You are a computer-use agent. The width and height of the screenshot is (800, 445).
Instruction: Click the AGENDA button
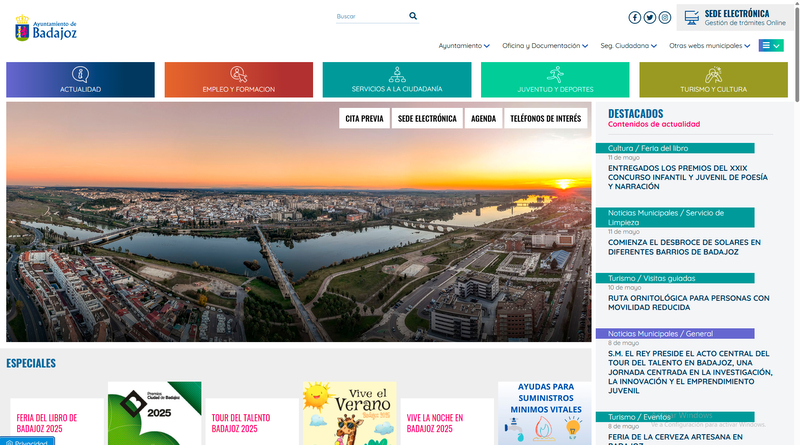click(x=483, y=118)
